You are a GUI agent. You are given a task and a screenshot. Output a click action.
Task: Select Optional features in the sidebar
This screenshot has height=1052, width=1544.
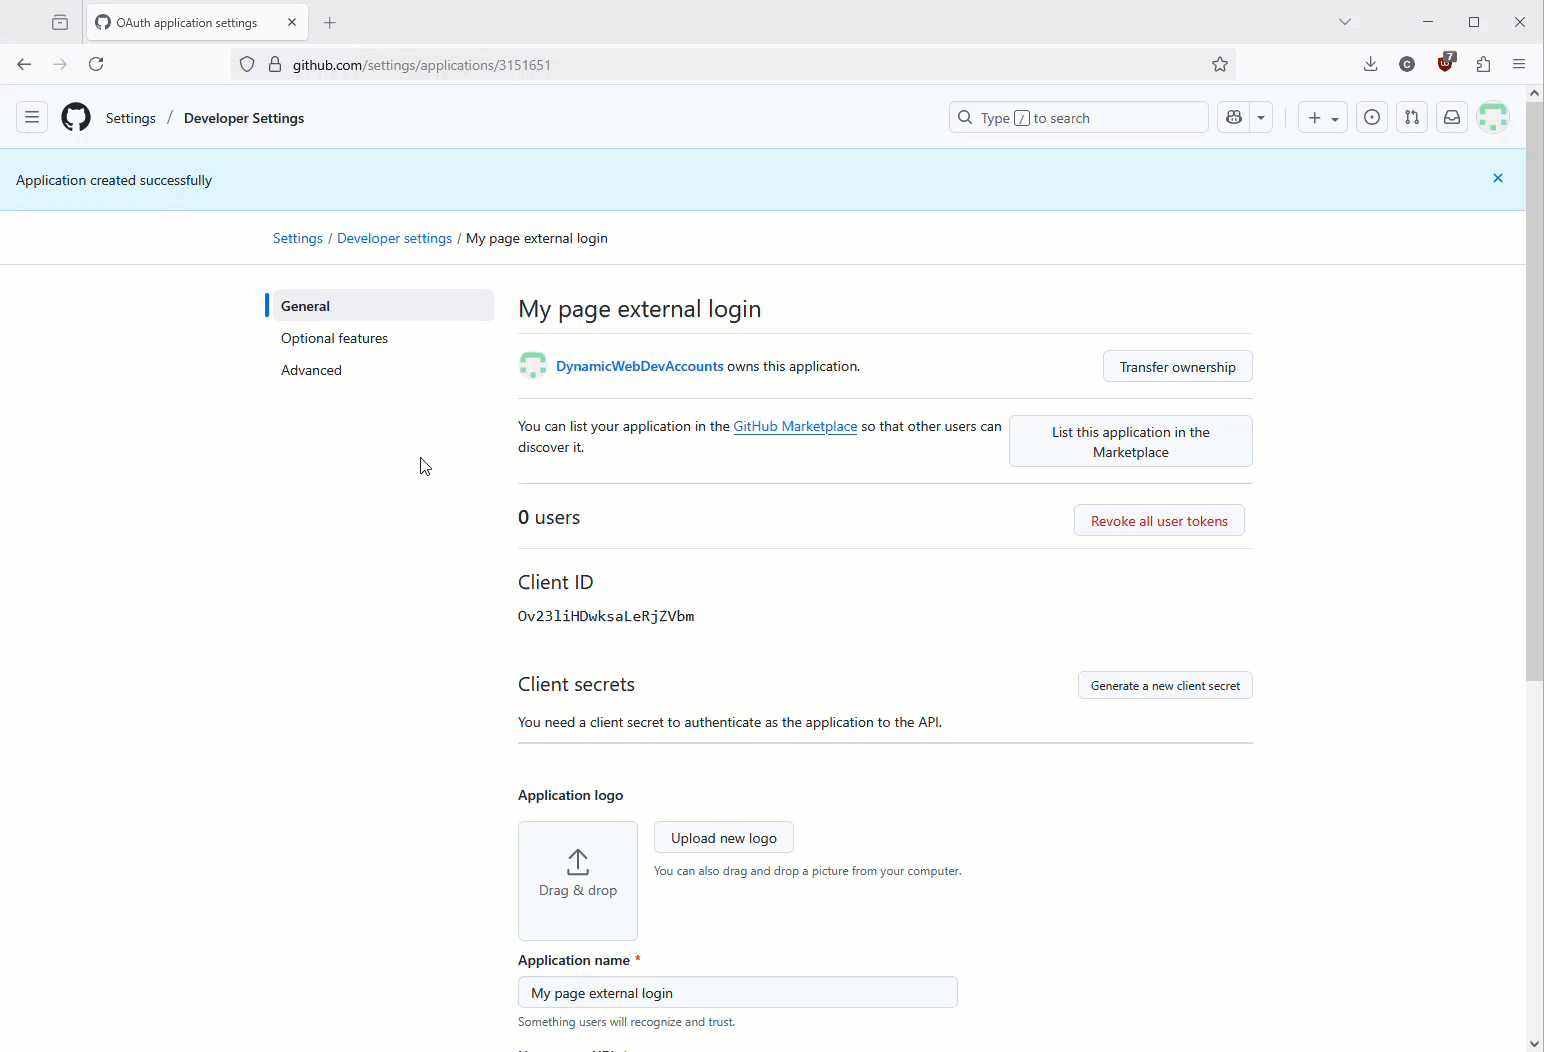tap(334, 338)
